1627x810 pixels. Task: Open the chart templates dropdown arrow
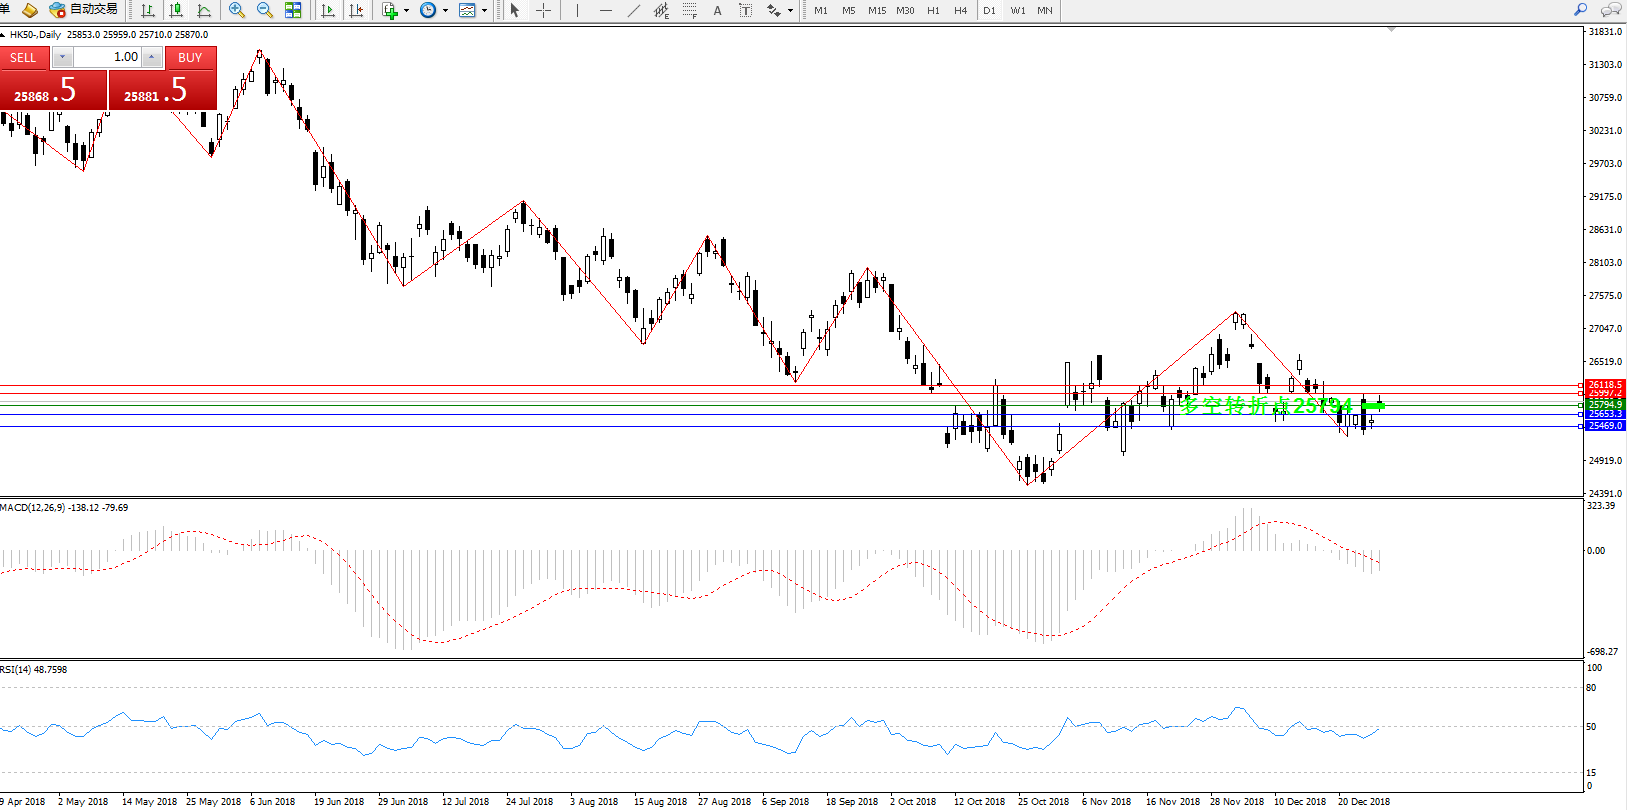tap(484, 11)
